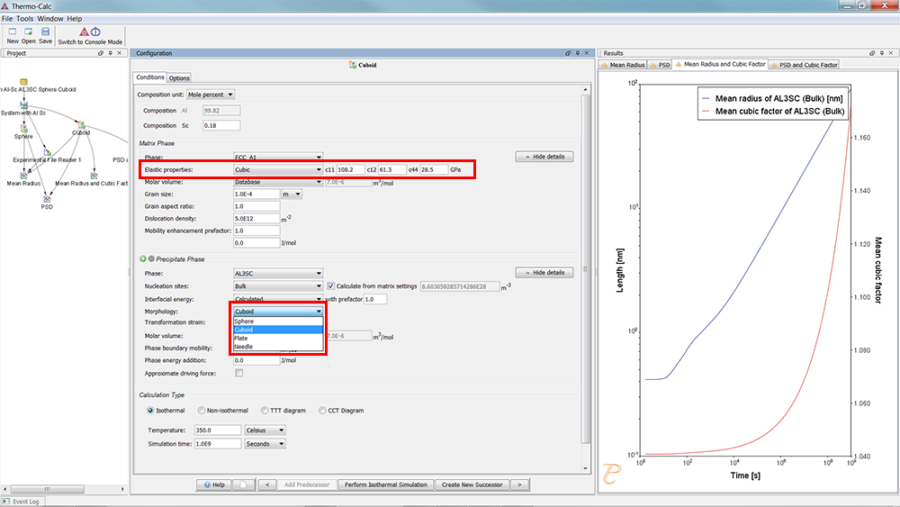This screenshot has width=900, height=507.
Task: Click the Simulation time input field
Action: point(212,443)
